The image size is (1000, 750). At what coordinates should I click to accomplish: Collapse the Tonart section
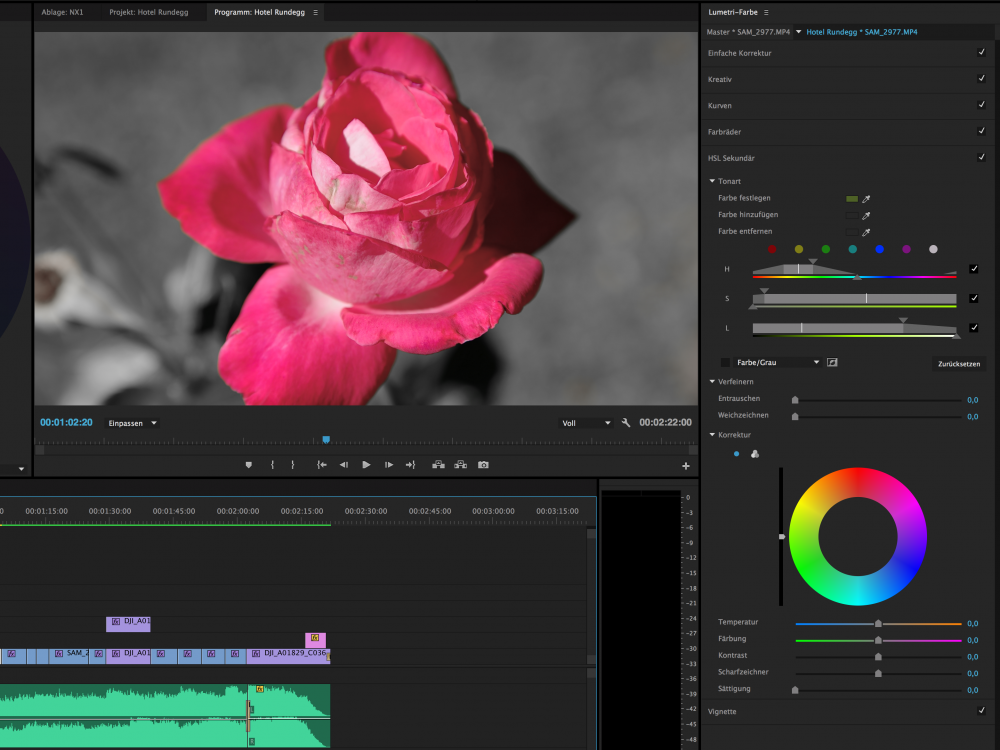[x=712, y=181]
